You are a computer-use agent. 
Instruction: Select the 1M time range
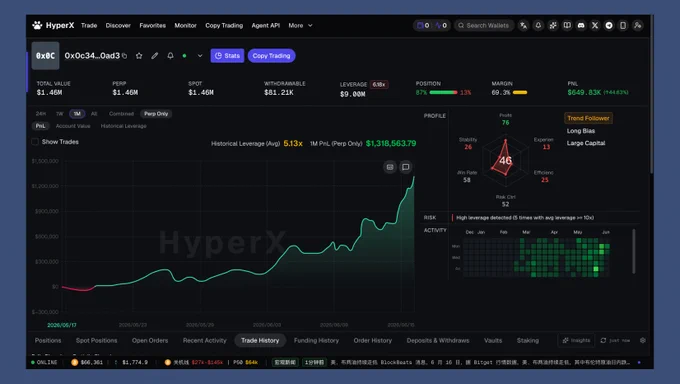77,114
